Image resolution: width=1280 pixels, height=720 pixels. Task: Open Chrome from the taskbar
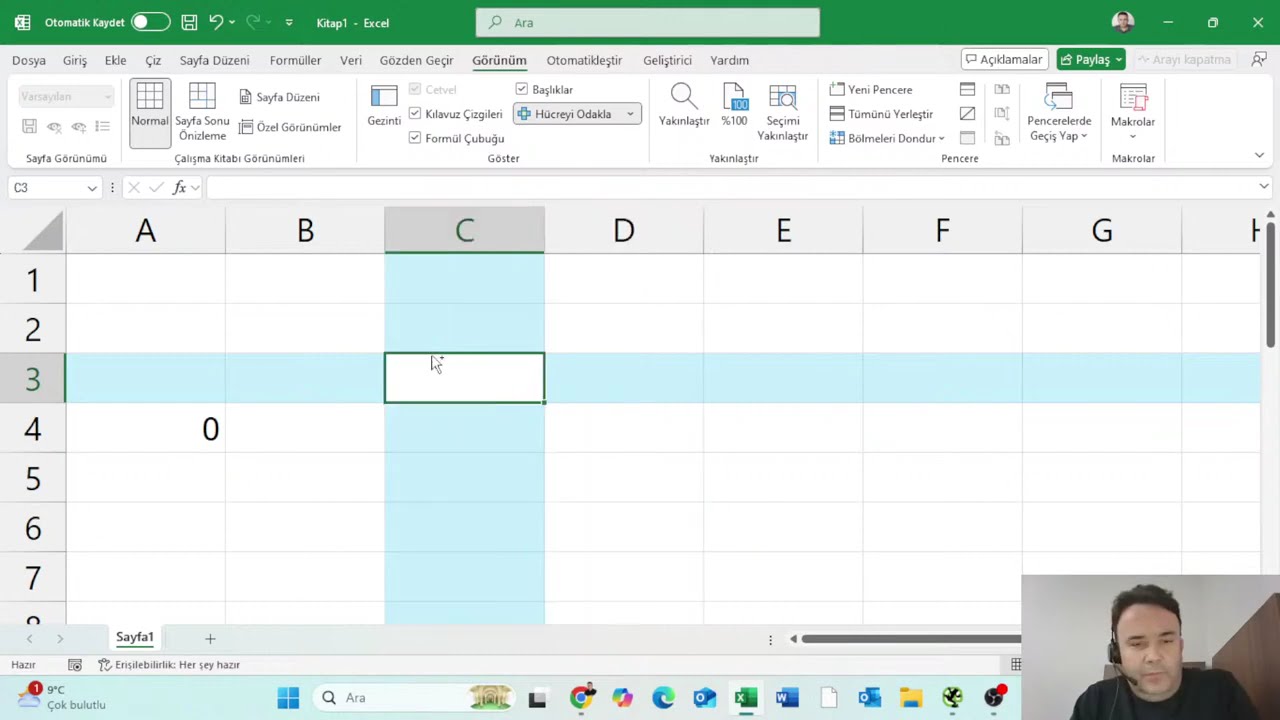(x=580, y=697)
